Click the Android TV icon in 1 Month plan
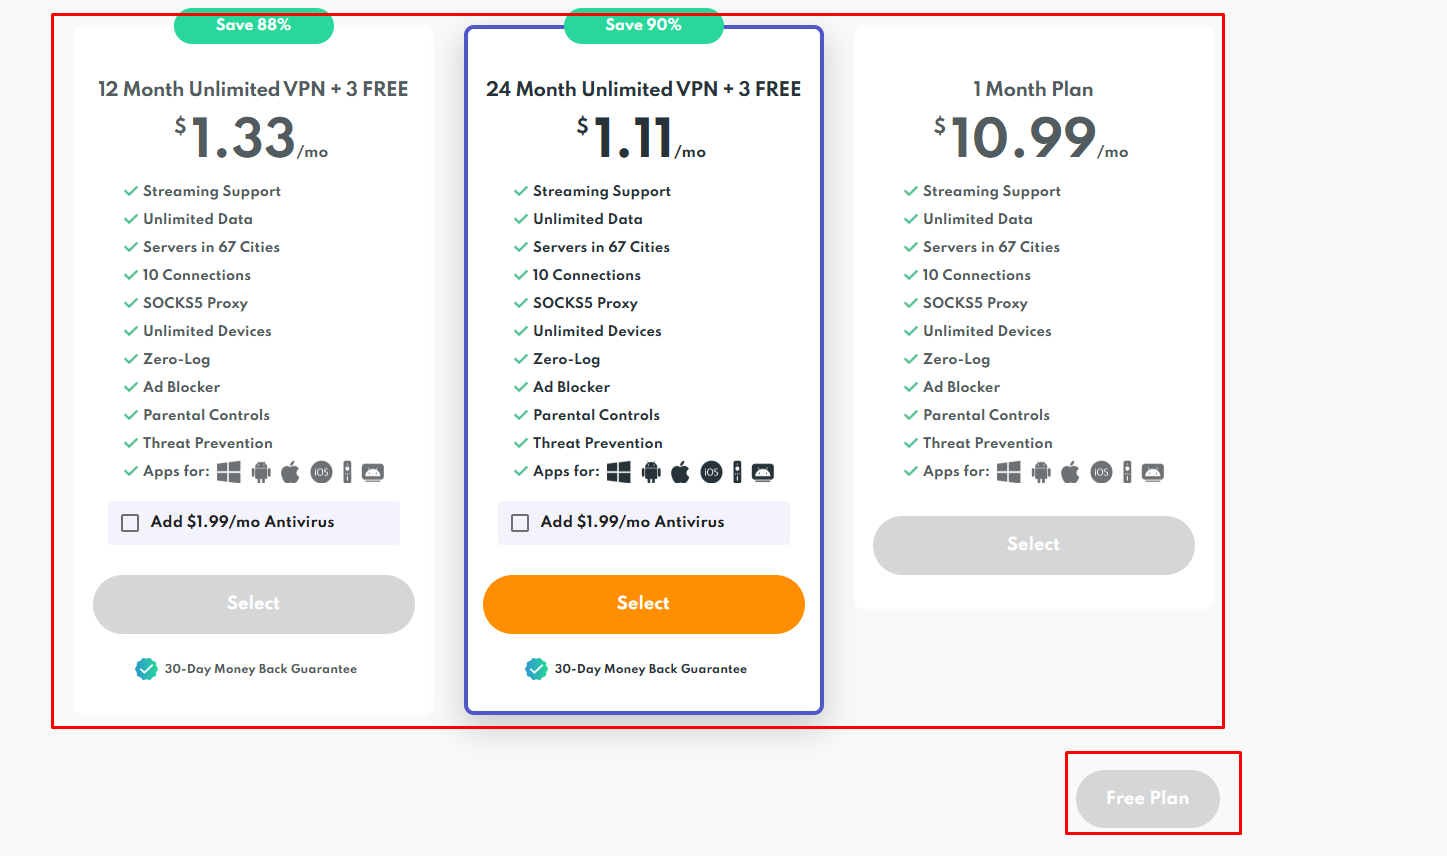The image size is (1447, 856). click(1152, 471)
